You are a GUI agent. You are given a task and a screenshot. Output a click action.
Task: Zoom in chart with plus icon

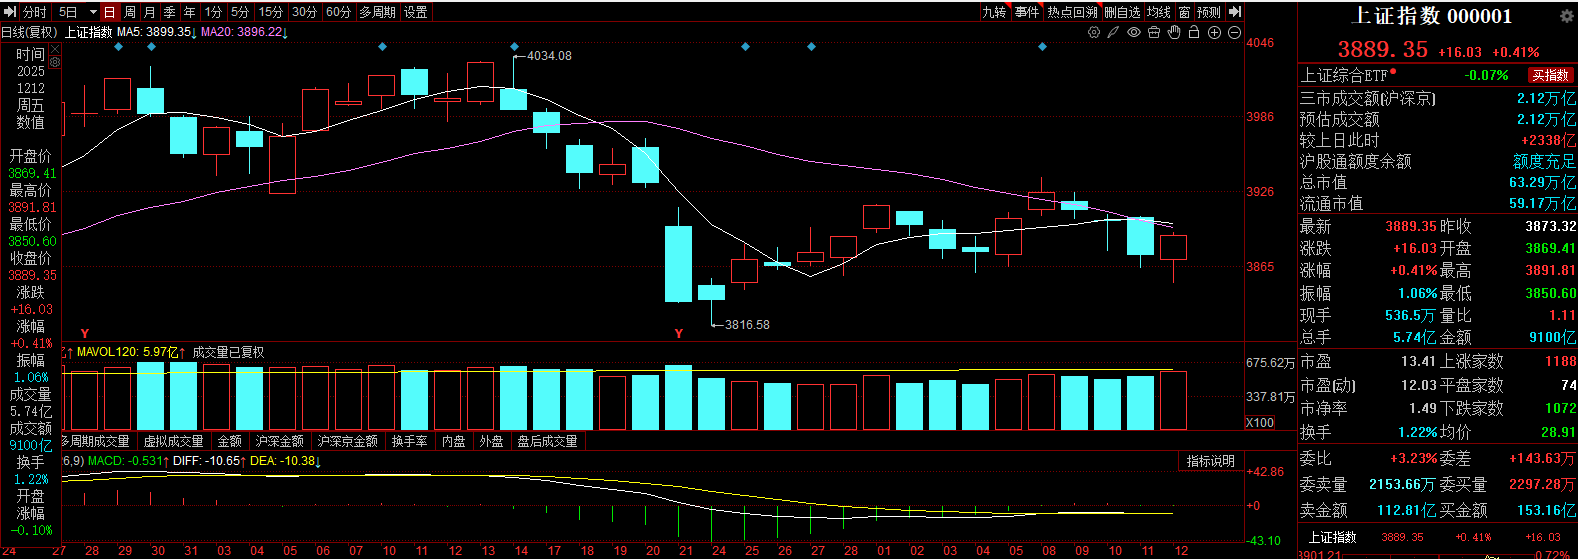pyautogui.click(x=1214, y=32)
